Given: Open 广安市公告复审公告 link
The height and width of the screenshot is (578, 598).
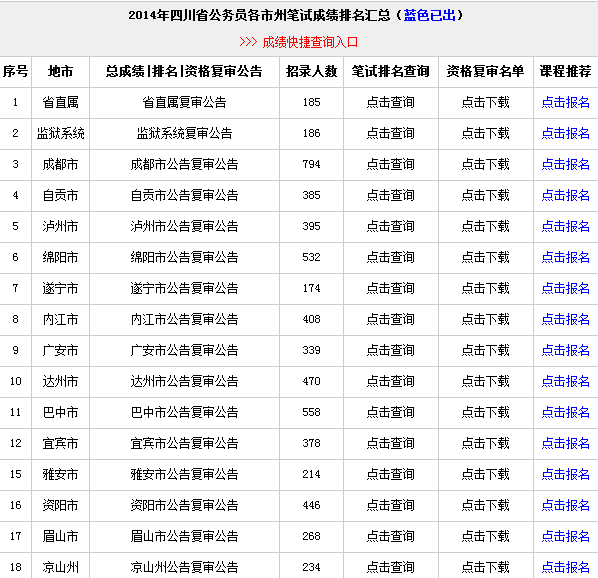Looking at the screenshot, I should tap(184, 350).
